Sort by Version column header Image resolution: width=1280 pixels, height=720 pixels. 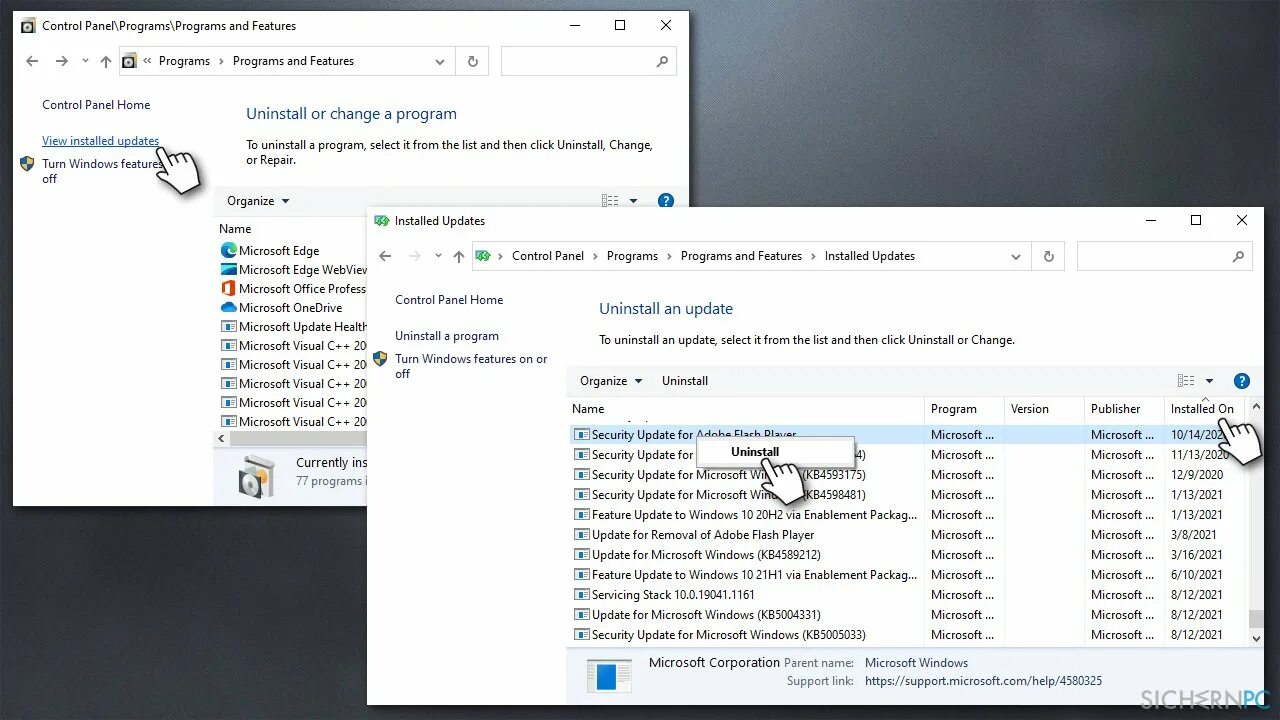(1030, 409)
